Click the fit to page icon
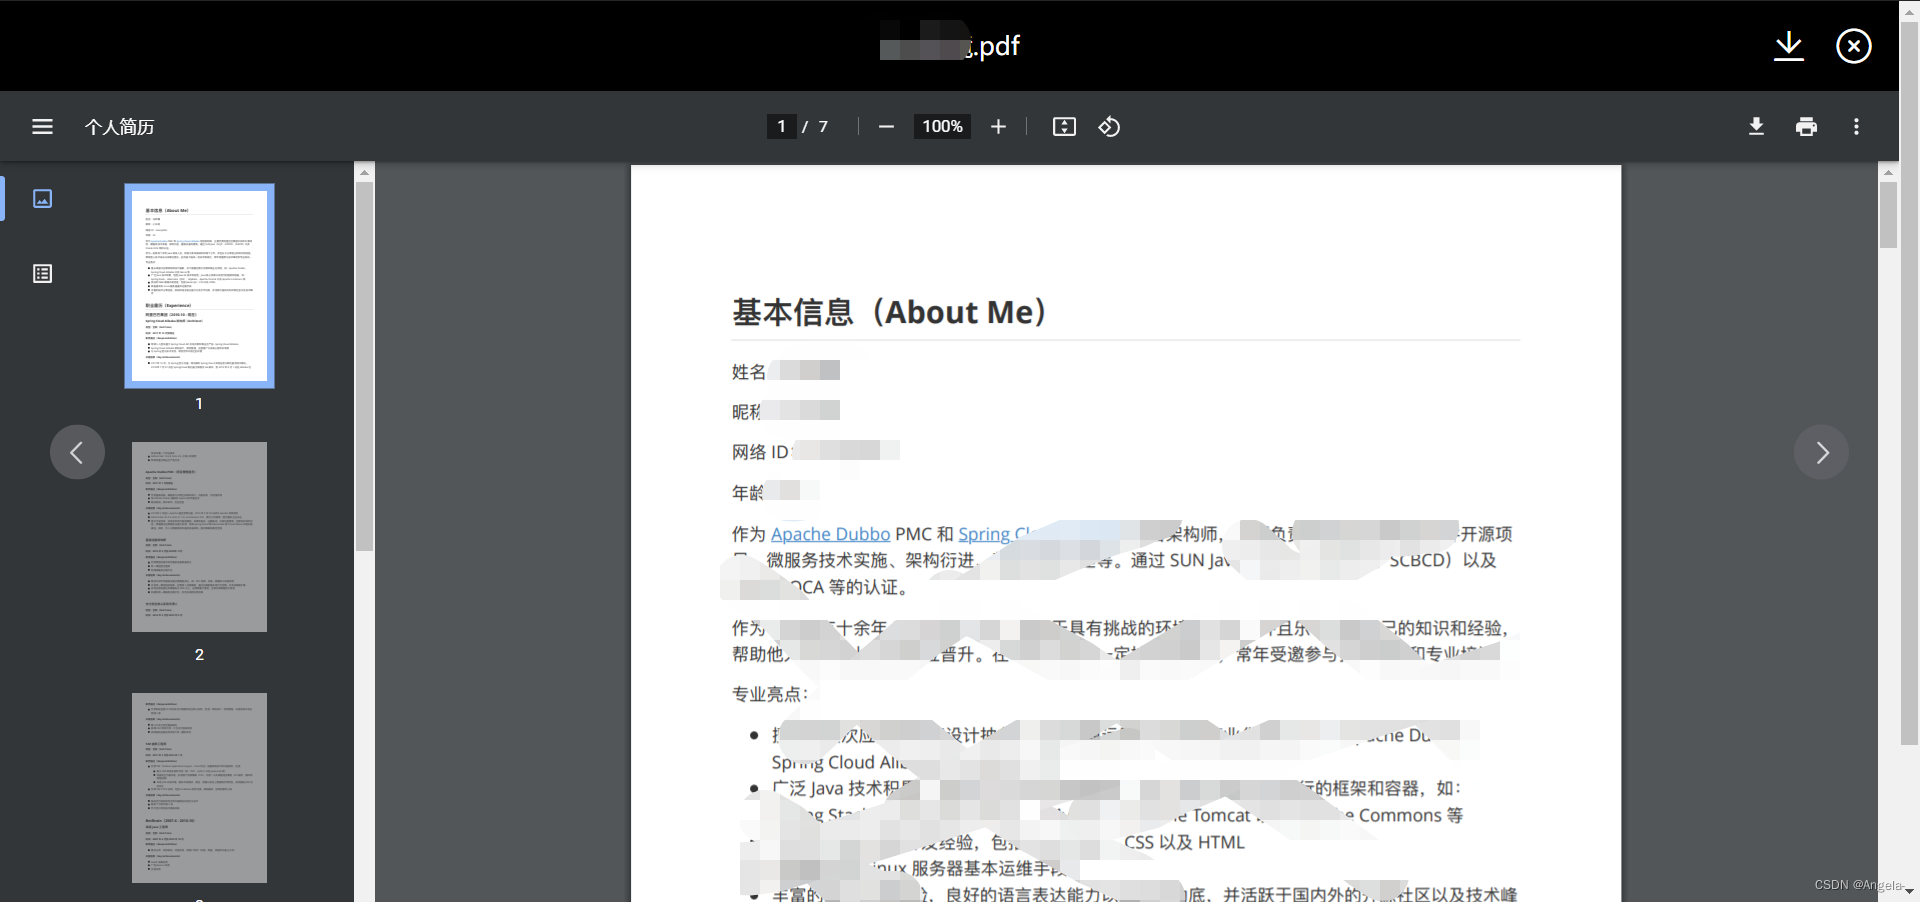The width and height of the screenshot is (1920, 902). pos(1064,127)
